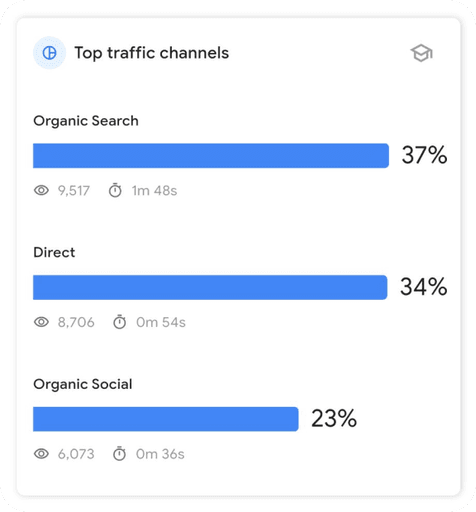Click the stopwatch icon next to 0m 36s
Viewport: 476px width, 512px height.
119,453
